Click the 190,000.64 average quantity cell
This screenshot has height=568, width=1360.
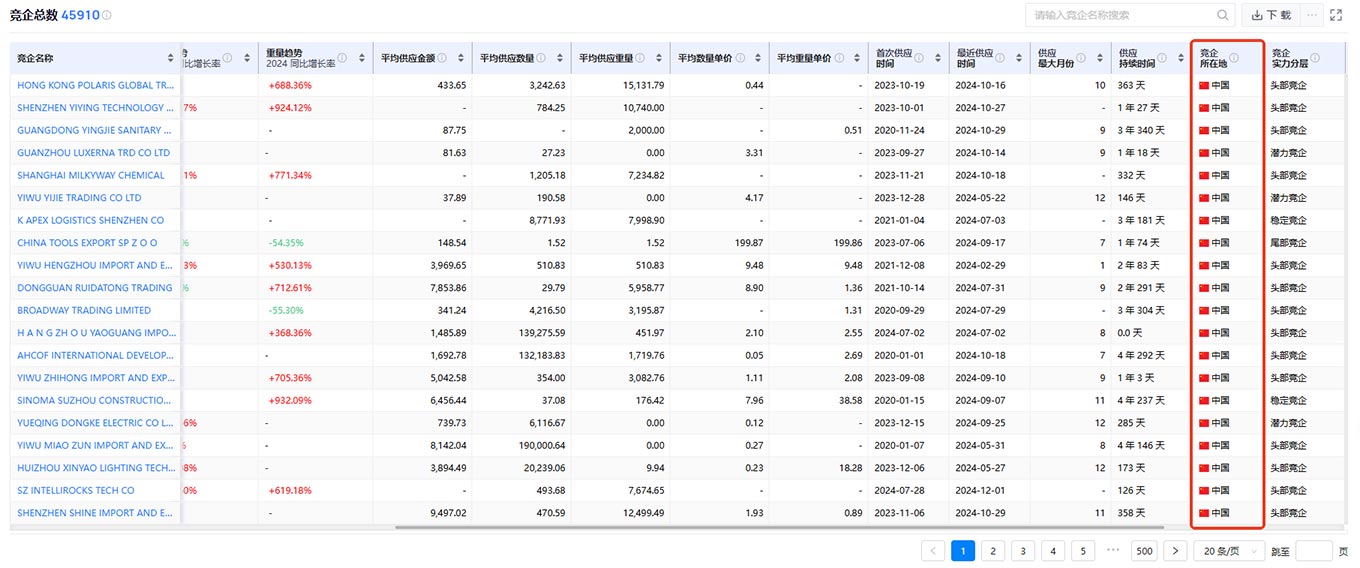coord(541,446)
